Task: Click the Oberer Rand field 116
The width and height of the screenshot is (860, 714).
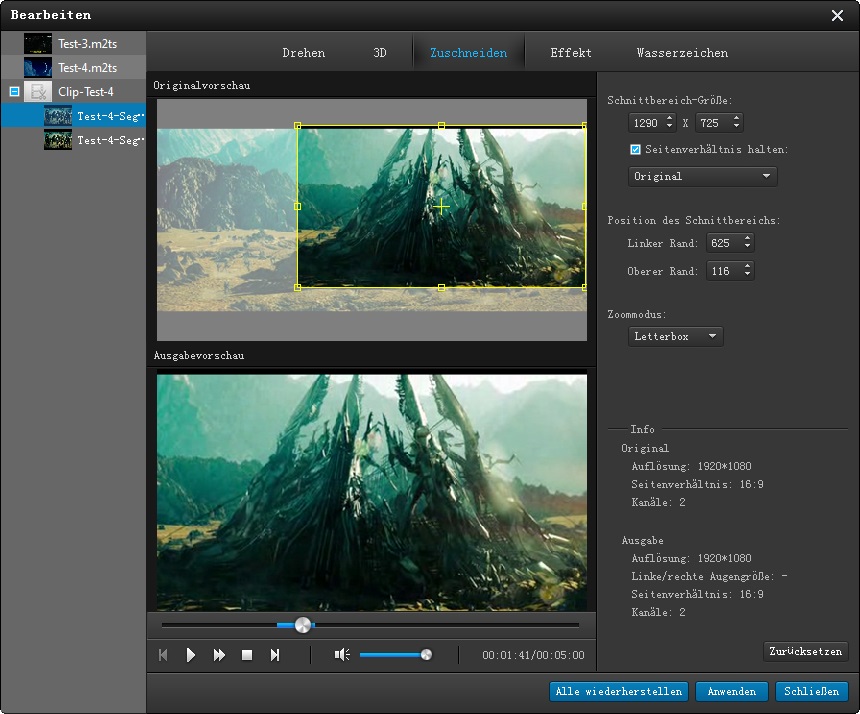Action: click(x=723, y=271)
